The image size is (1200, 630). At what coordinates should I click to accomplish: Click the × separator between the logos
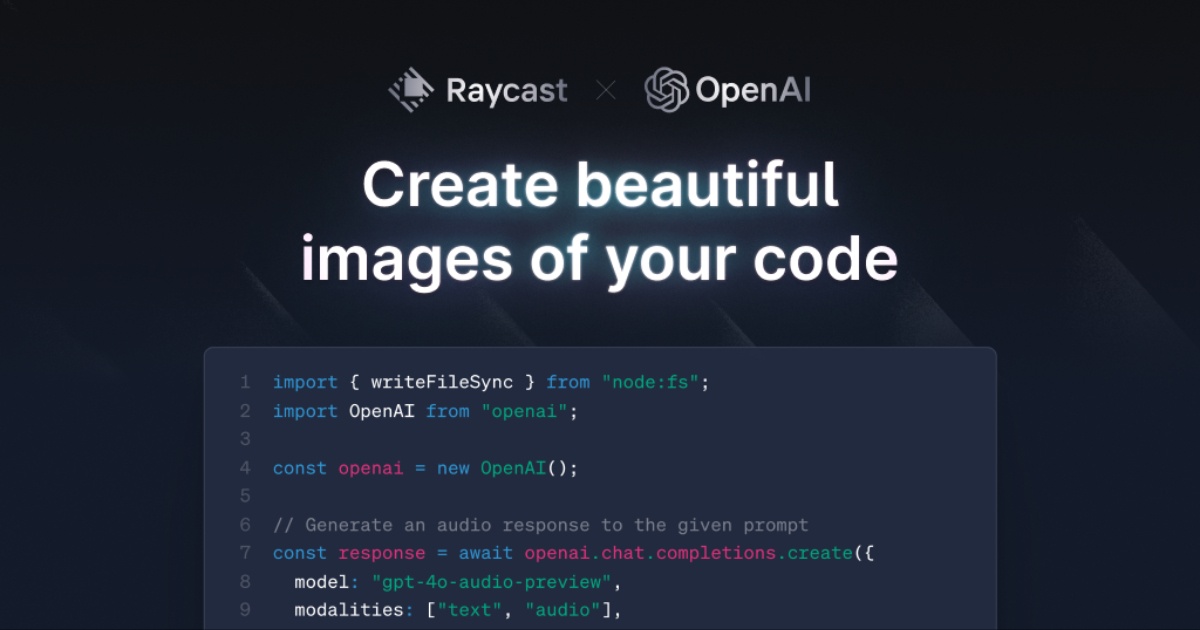606,92
